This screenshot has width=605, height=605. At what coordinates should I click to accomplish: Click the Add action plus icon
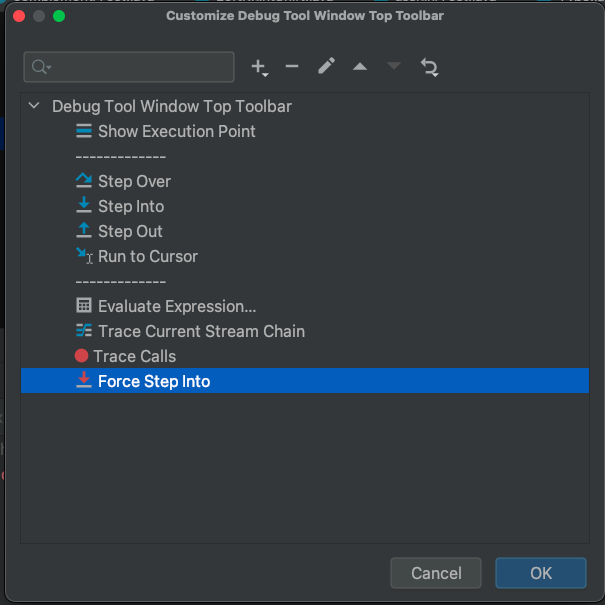258,66
